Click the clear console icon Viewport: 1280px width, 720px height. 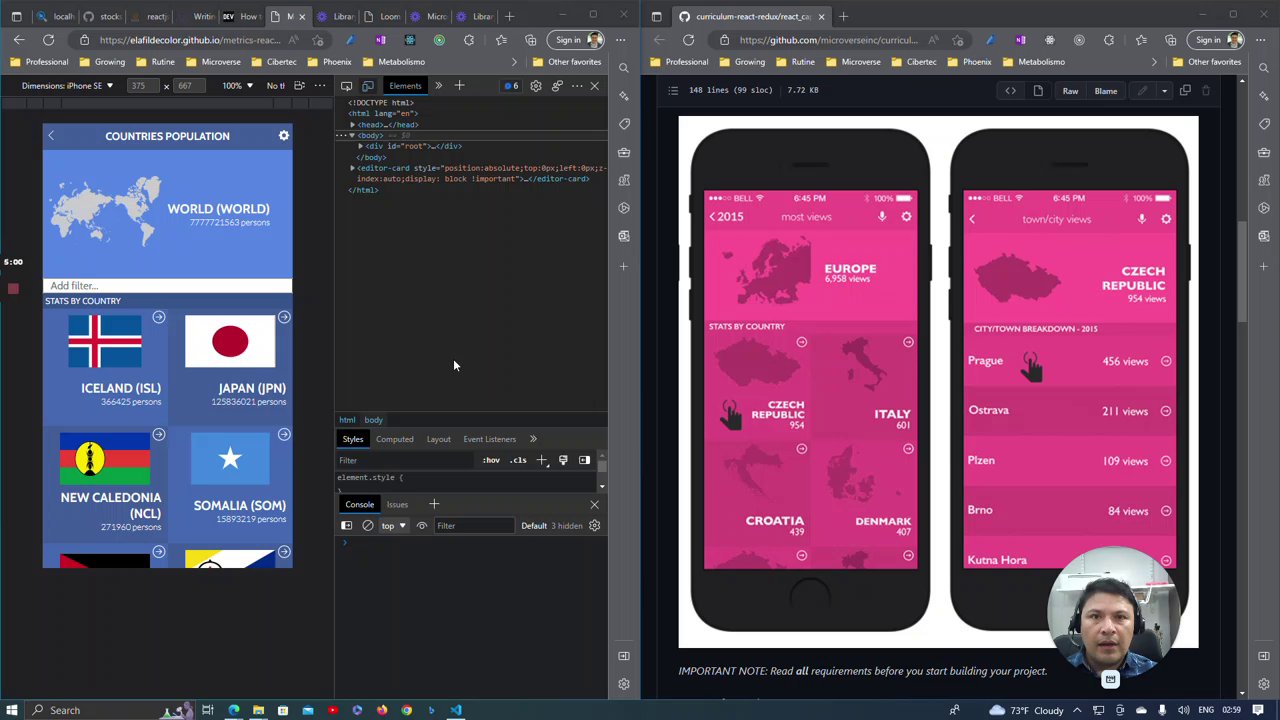pos(368,526)
